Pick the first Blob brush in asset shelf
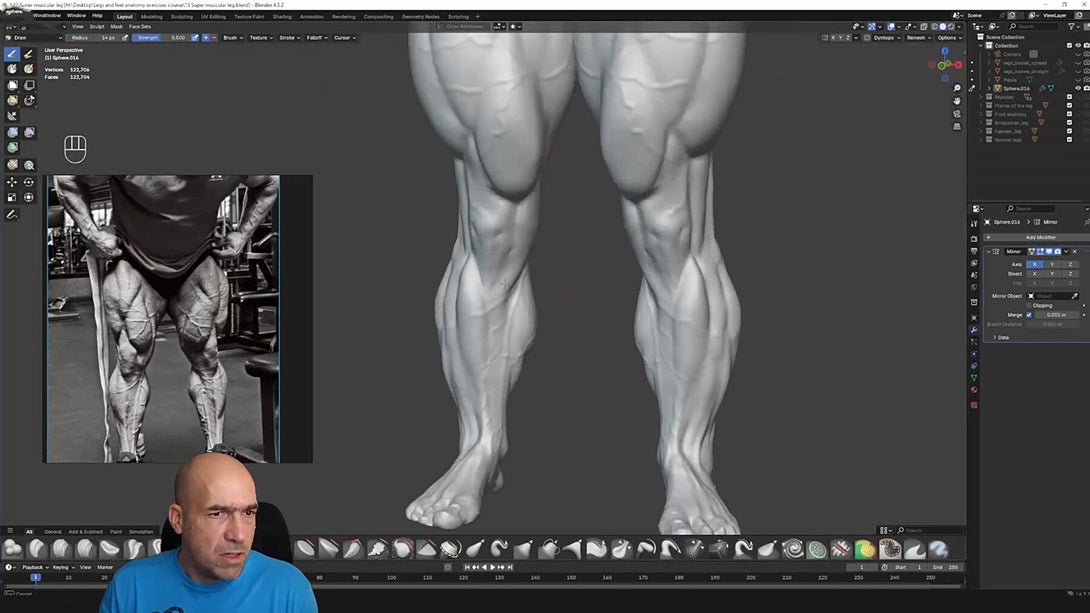The width and height of the screenshot is (1090, 613). [x=13, y=549]
